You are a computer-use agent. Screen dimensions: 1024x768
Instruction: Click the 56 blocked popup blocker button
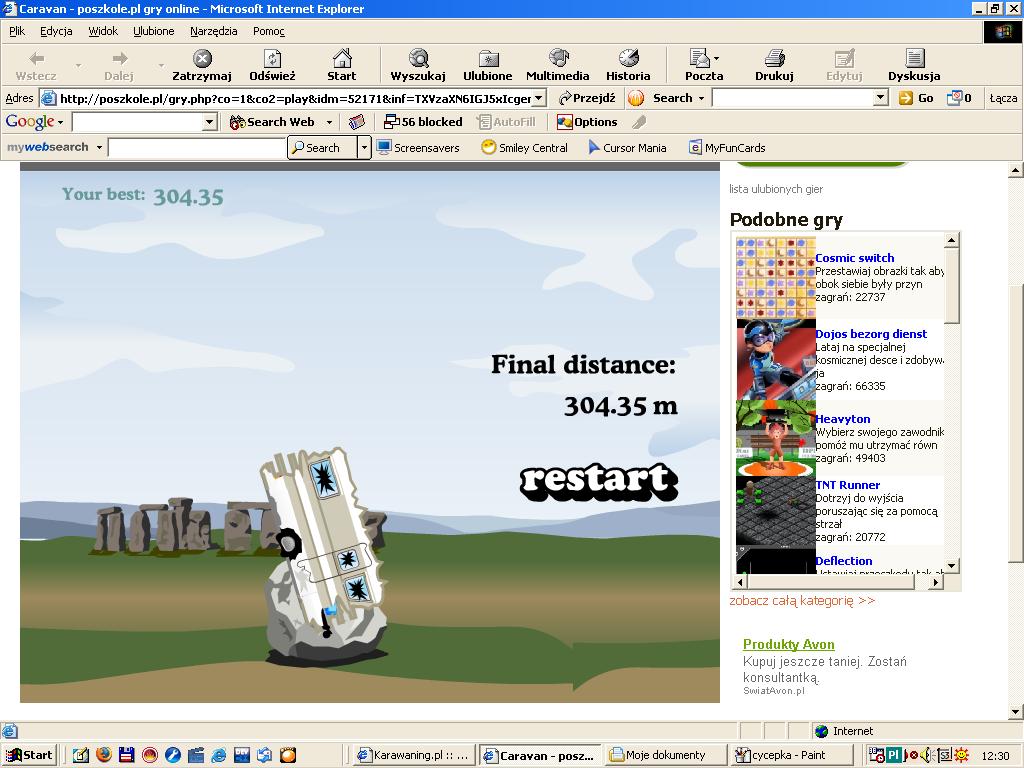point(423,122)
